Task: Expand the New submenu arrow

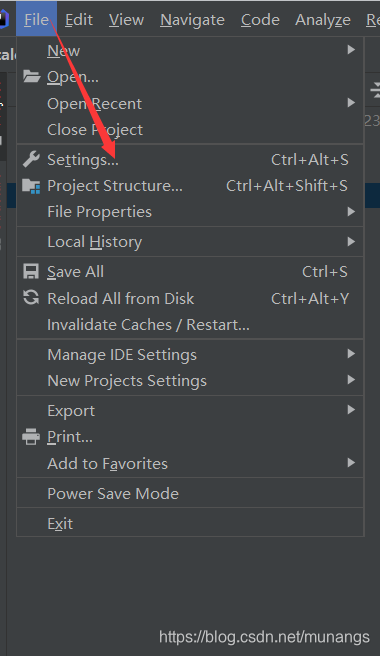Action: [x=351, y=50]
